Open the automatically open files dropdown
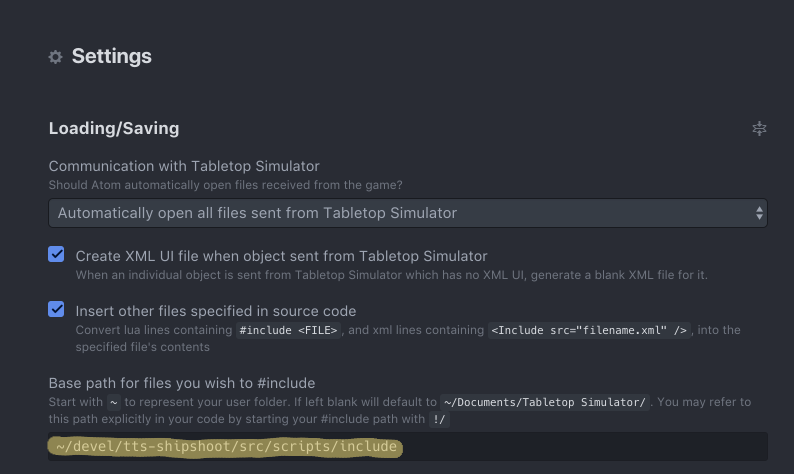The width and height of the screenshot is (794, 474). coord(408,213)
